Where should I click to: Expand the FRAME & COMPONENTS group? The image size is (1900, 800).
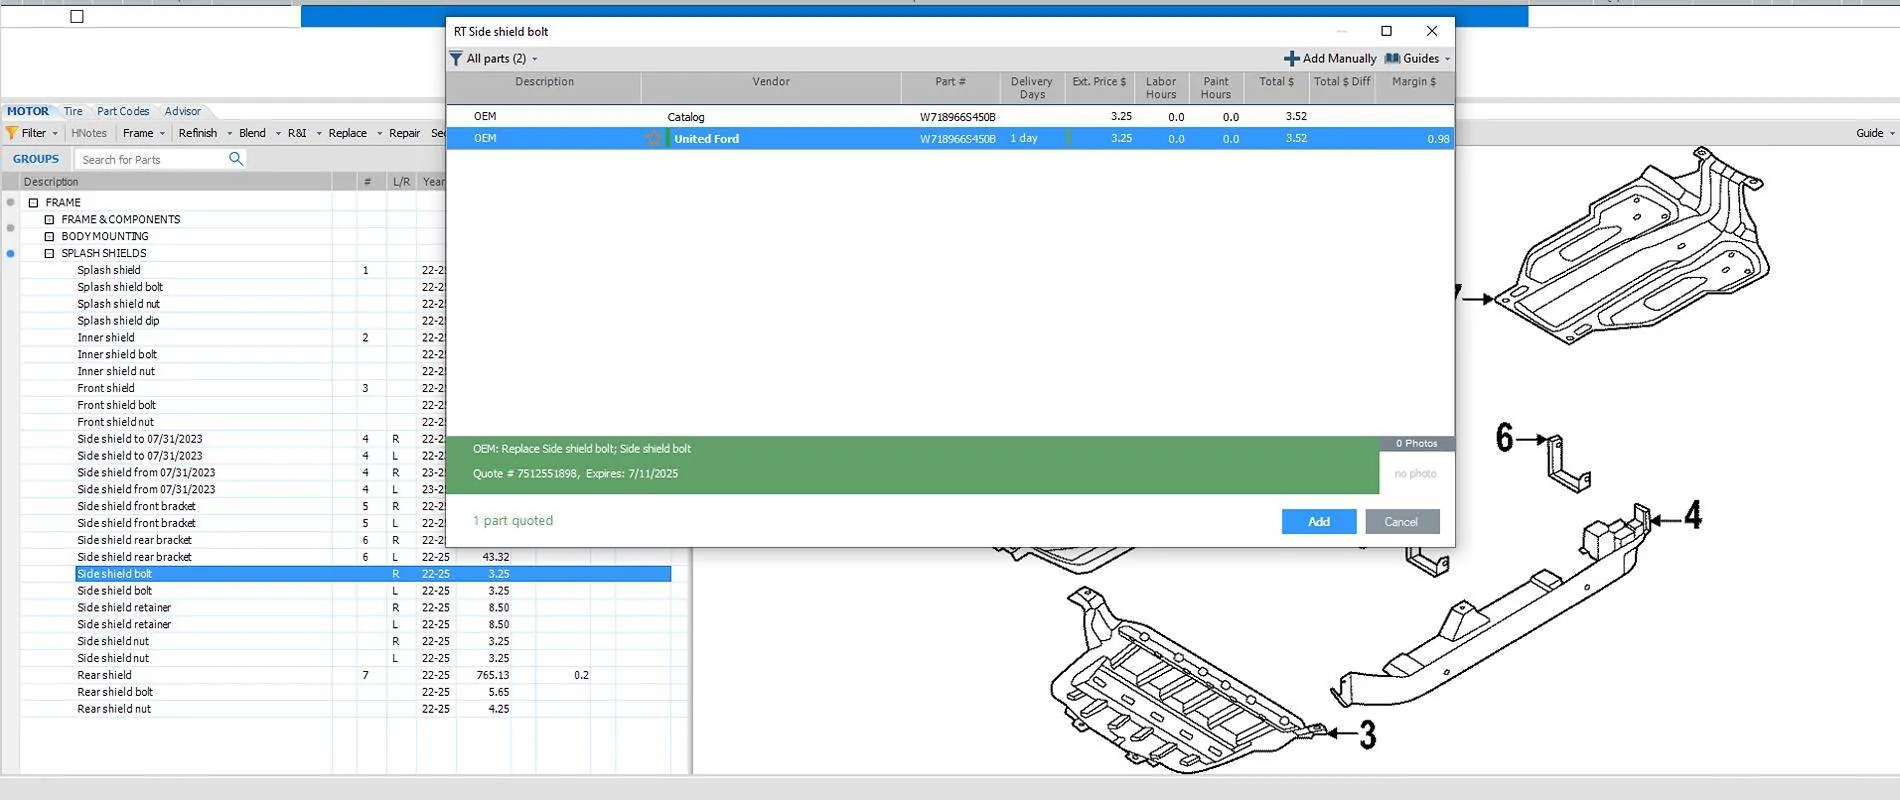coord(49,220)
